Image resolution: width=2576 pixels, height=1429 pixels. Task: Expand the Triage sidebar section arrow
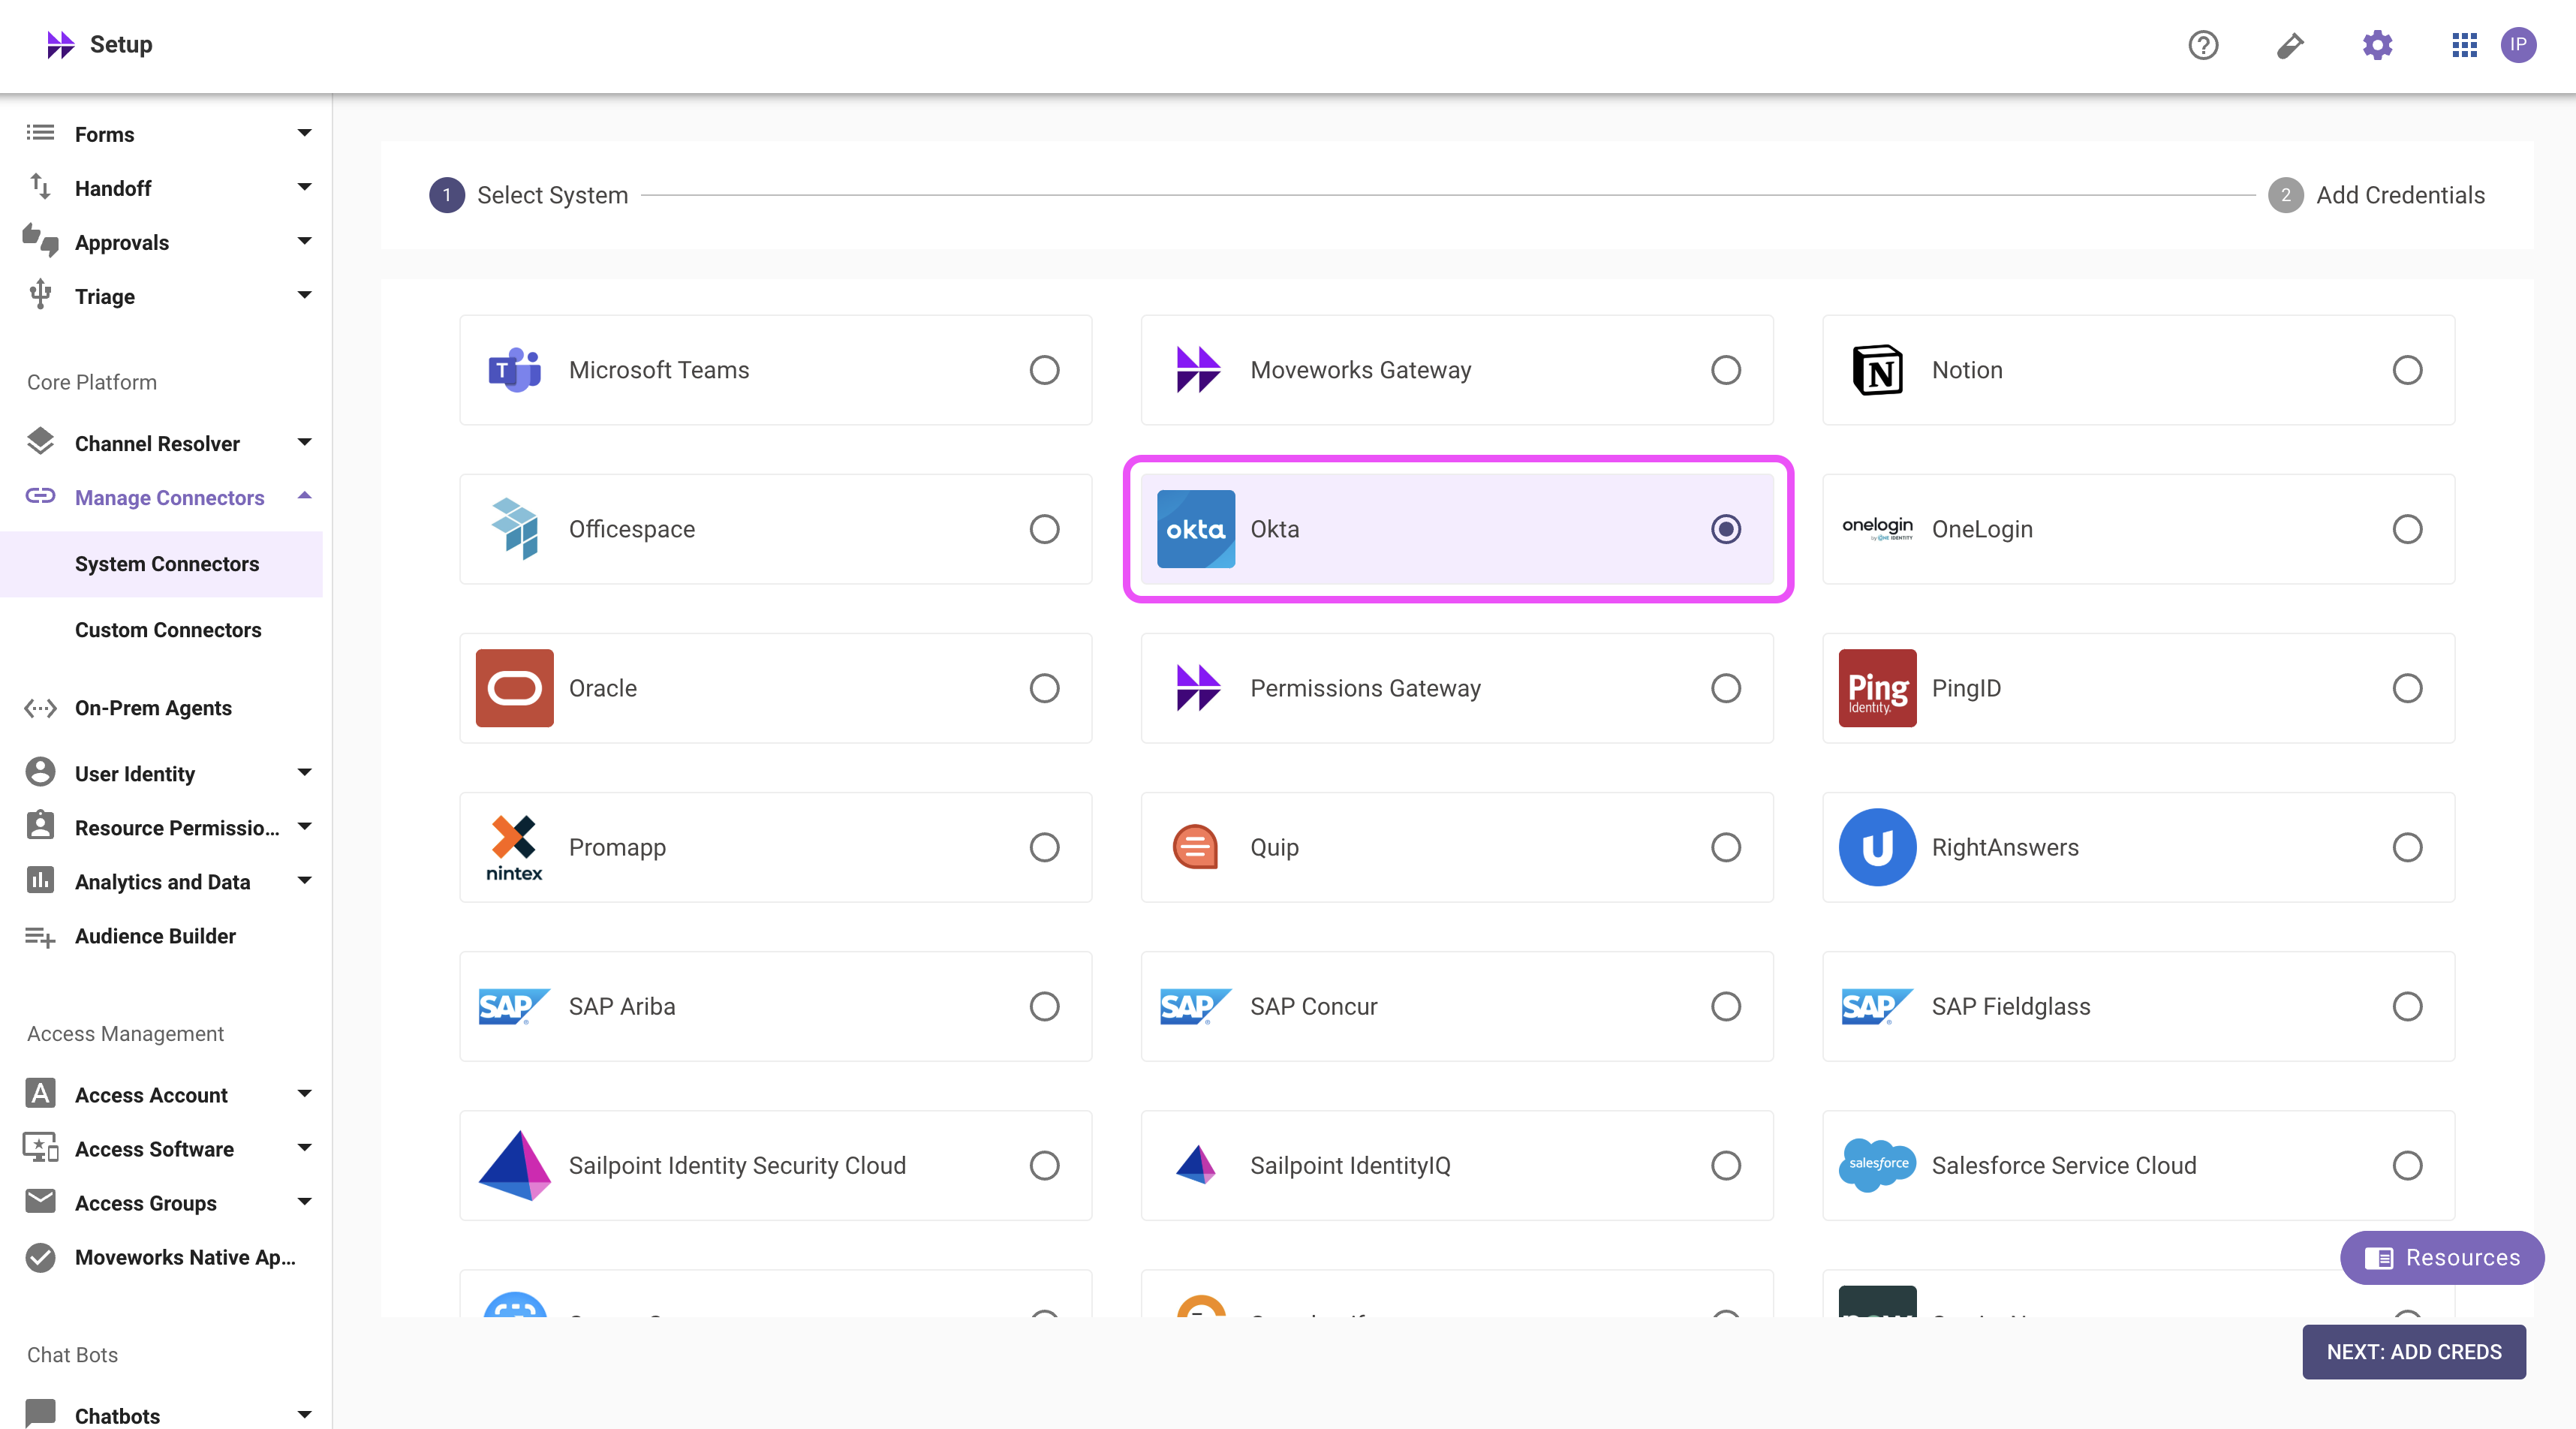click(305, 295)
